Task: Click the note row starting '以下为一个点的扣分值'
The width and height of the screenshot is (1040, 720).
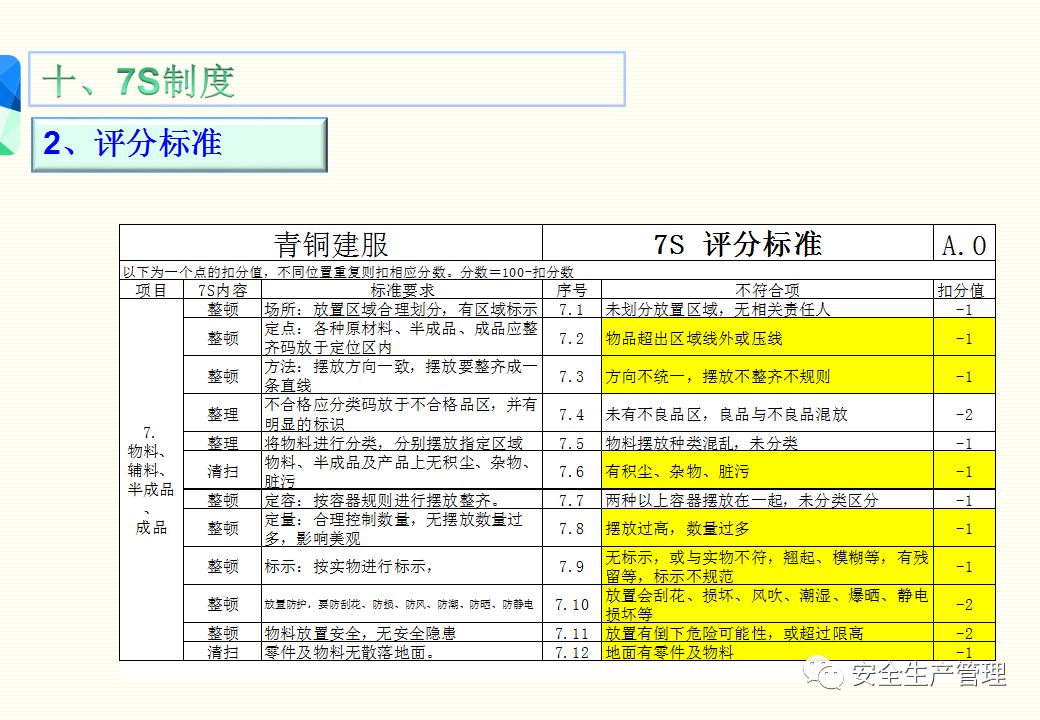Action: pos(557,271)
